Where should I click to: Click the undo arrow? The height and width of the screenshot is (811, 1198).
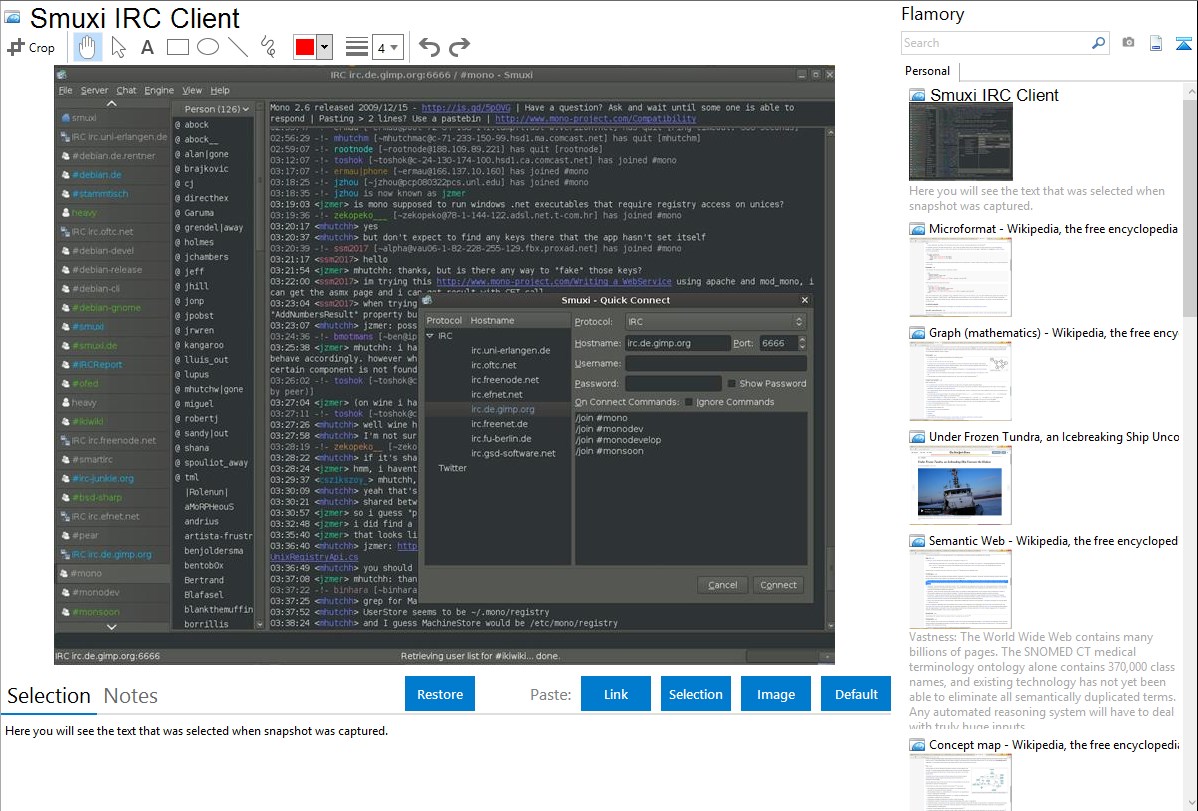pos(429,47)
